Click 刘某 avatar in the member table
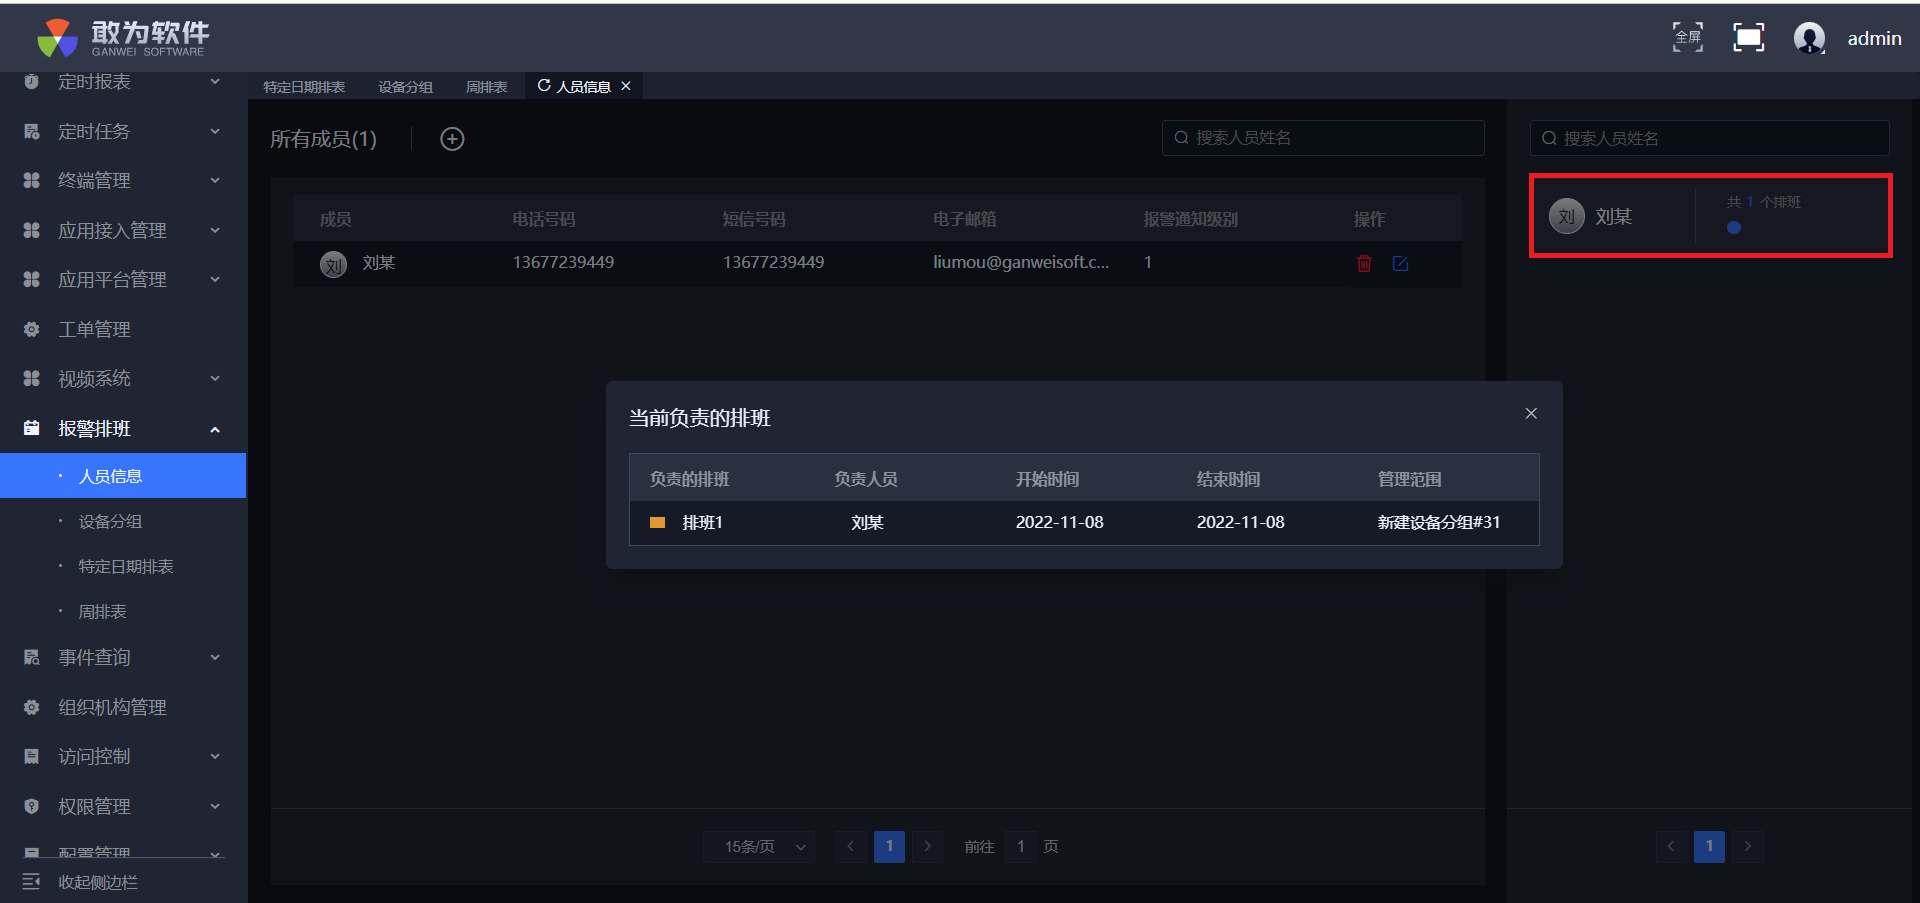The image size is (1920, 903). 333,264
